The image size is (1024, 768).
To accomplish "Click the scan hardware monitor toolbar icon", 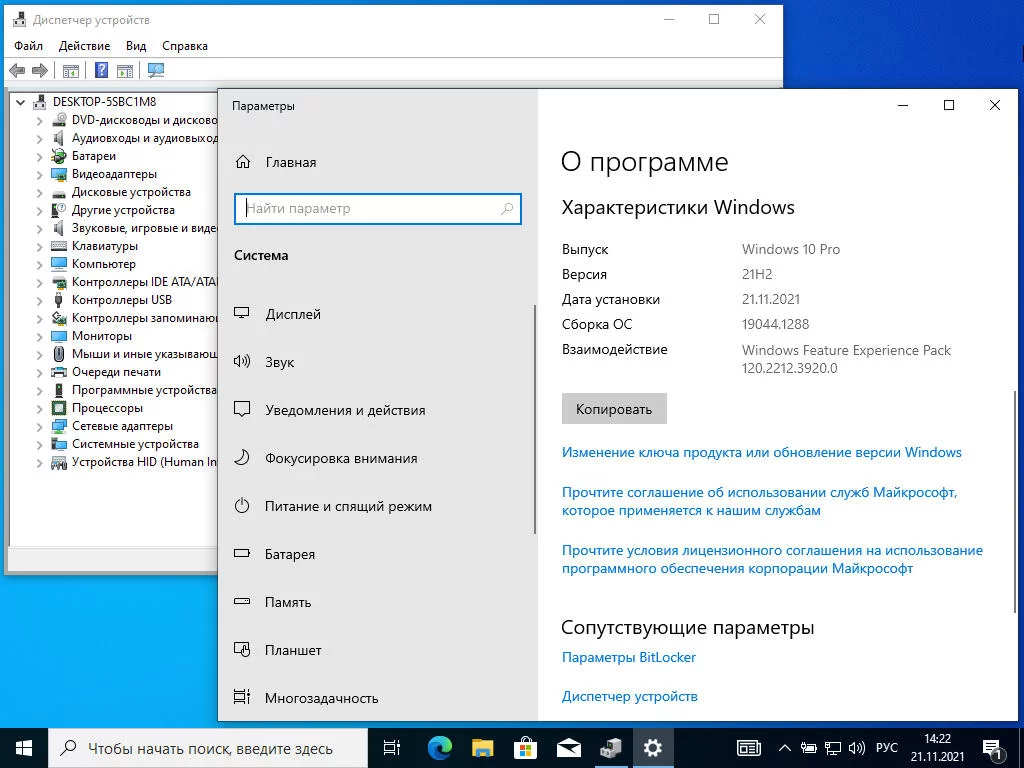I will (155, 70).
